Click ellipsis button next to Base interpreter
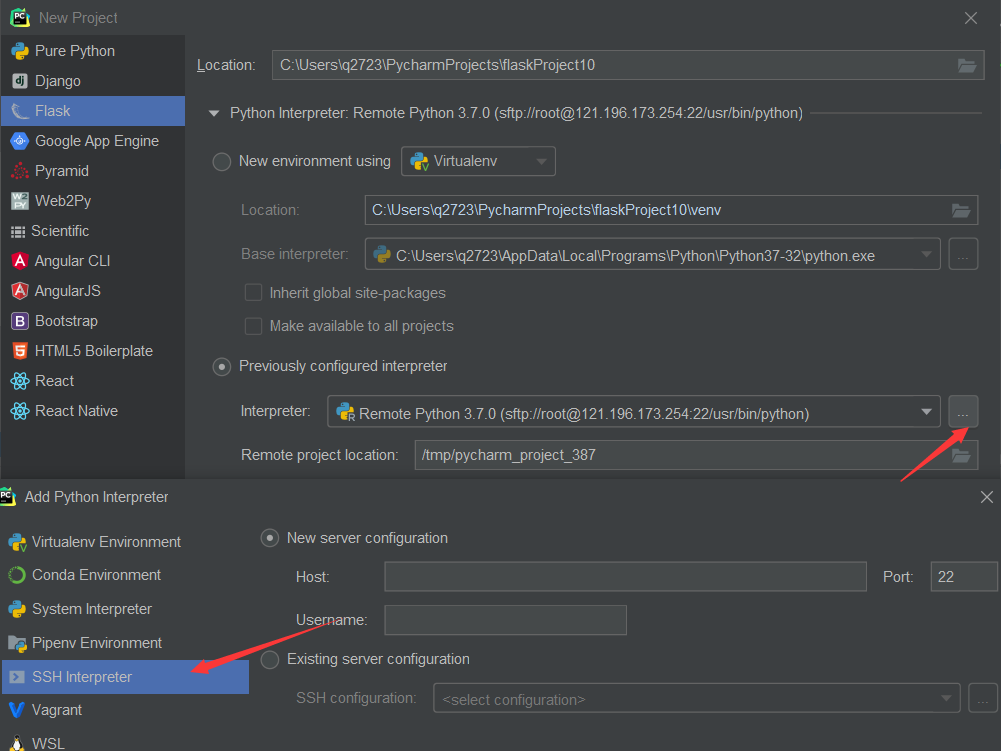 pos(963,254)
